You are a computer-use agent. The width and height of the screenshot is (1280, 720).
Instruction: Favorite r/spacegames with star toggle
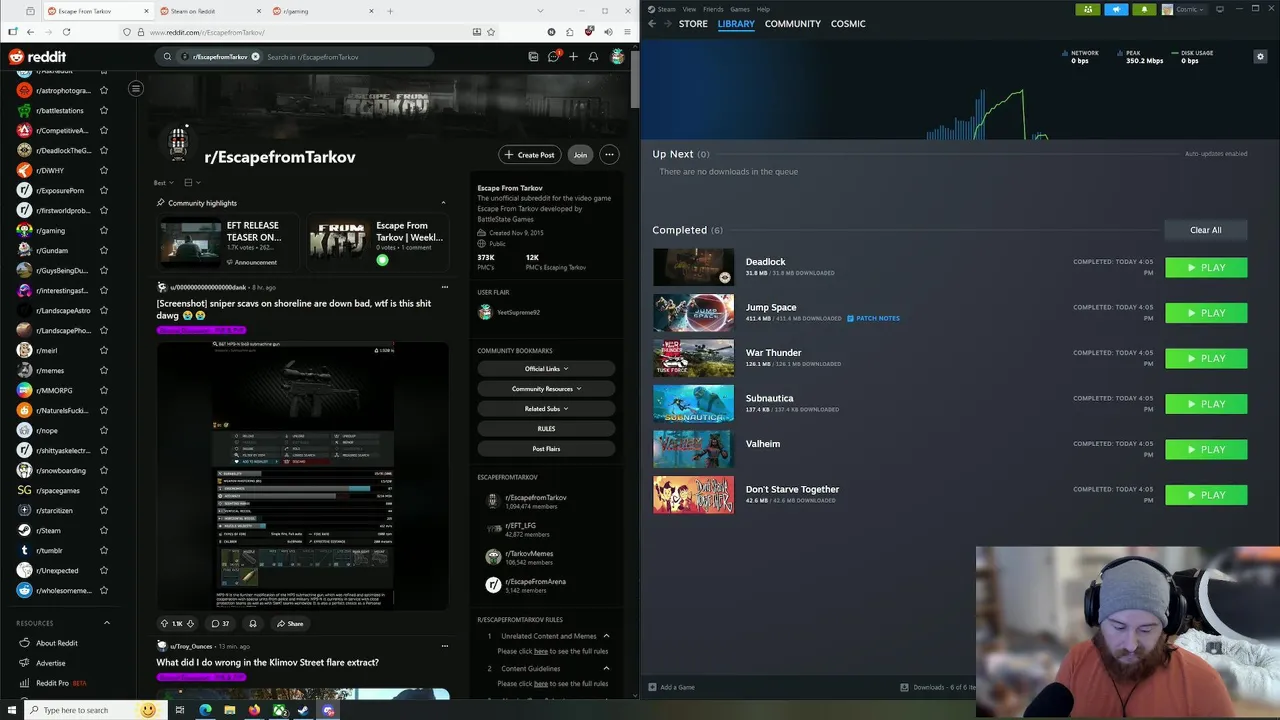tap(104, 490)
